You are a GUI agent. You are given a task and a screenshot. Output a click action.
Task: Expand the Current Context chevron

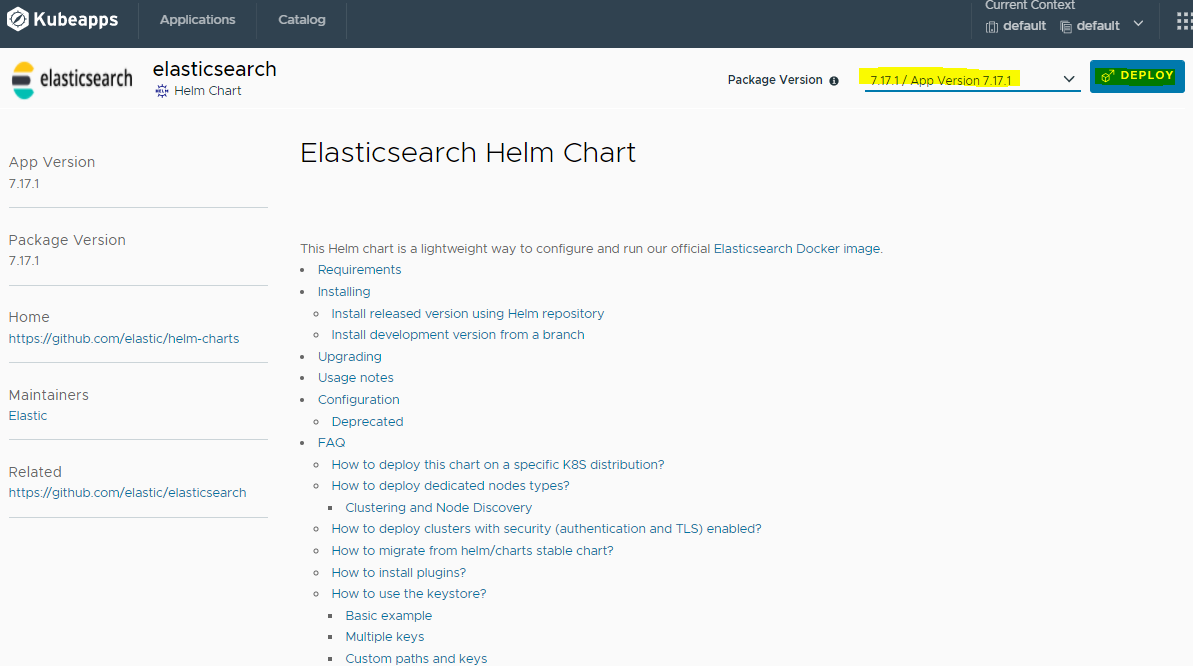click(x=1138, y=24)
